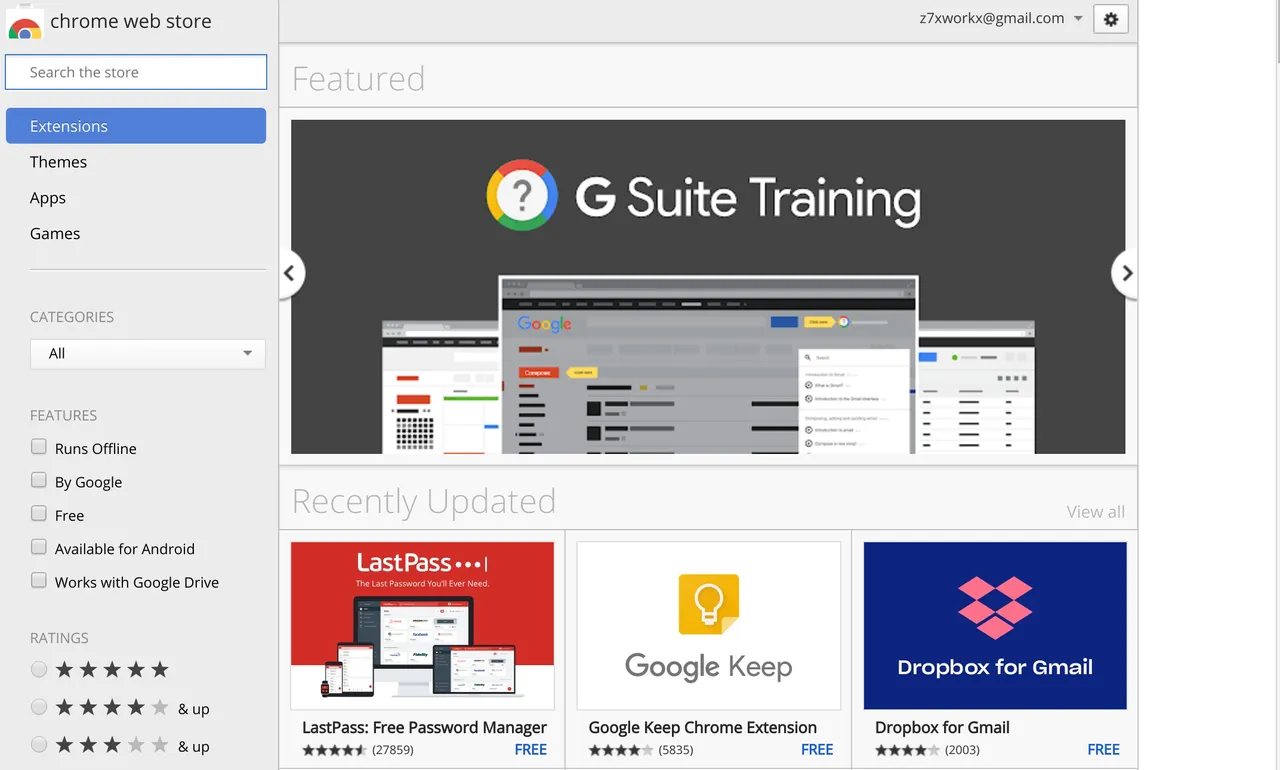
Task: Check the By Google filter
Action: (39, 480)
